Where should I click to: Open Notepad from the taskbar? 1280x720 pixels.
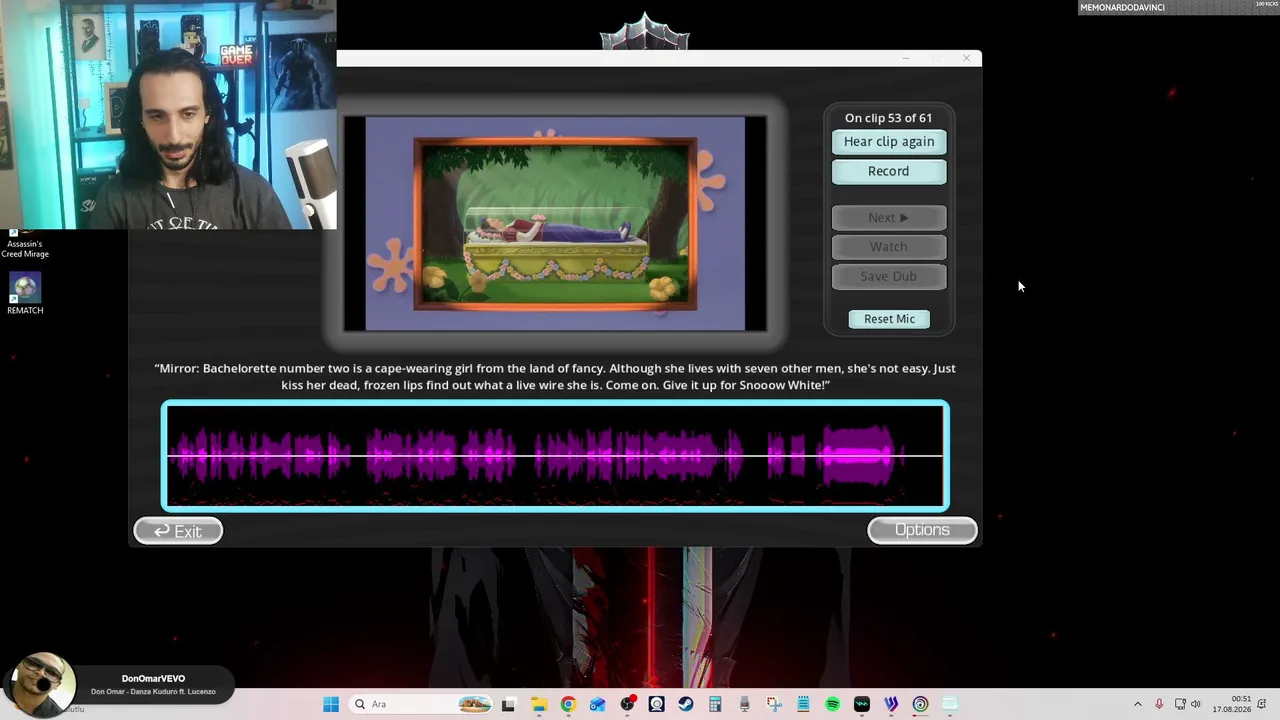tap(803, 704)
